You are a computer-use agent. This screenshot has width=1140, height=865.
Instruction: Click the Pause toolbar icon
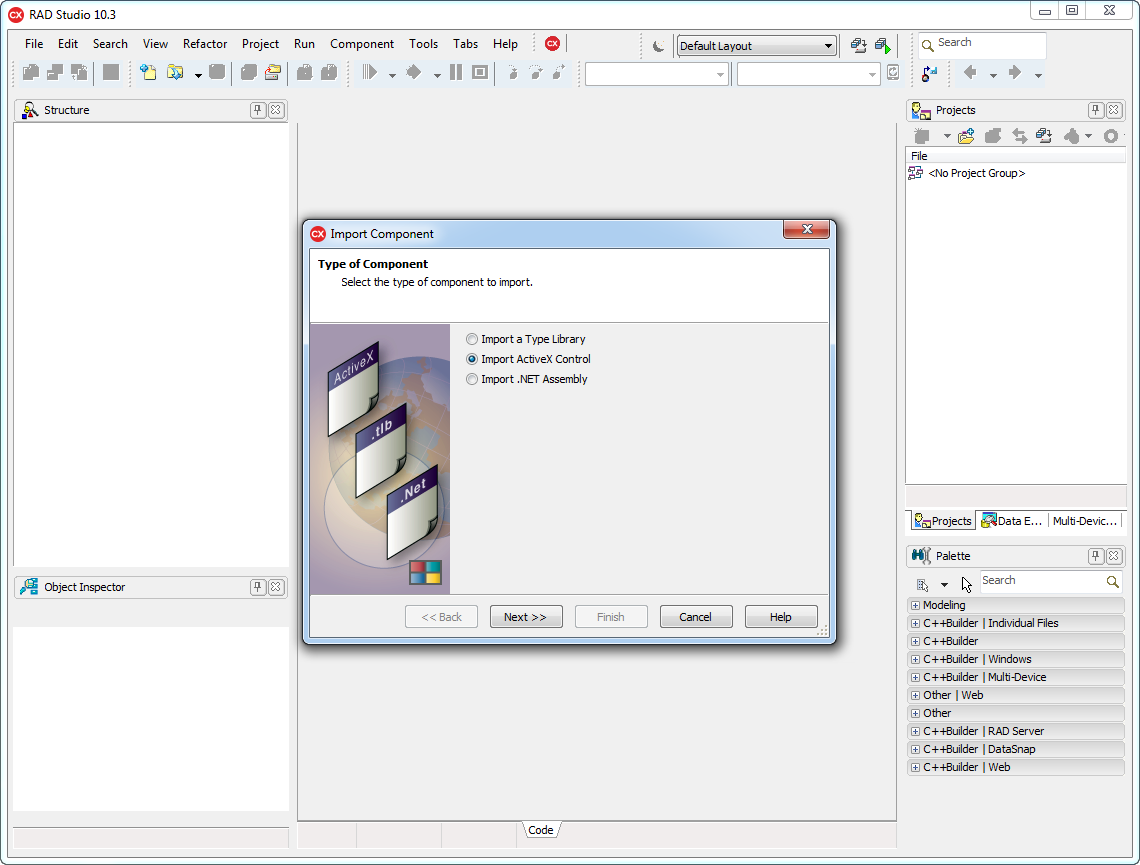coord(456,72)
